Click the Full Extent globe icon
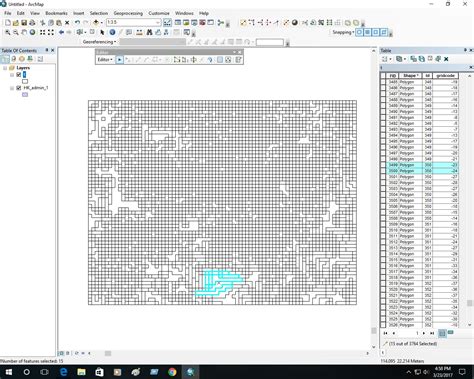This screenshot has height=379, width=474. click(x=32, y=32)
